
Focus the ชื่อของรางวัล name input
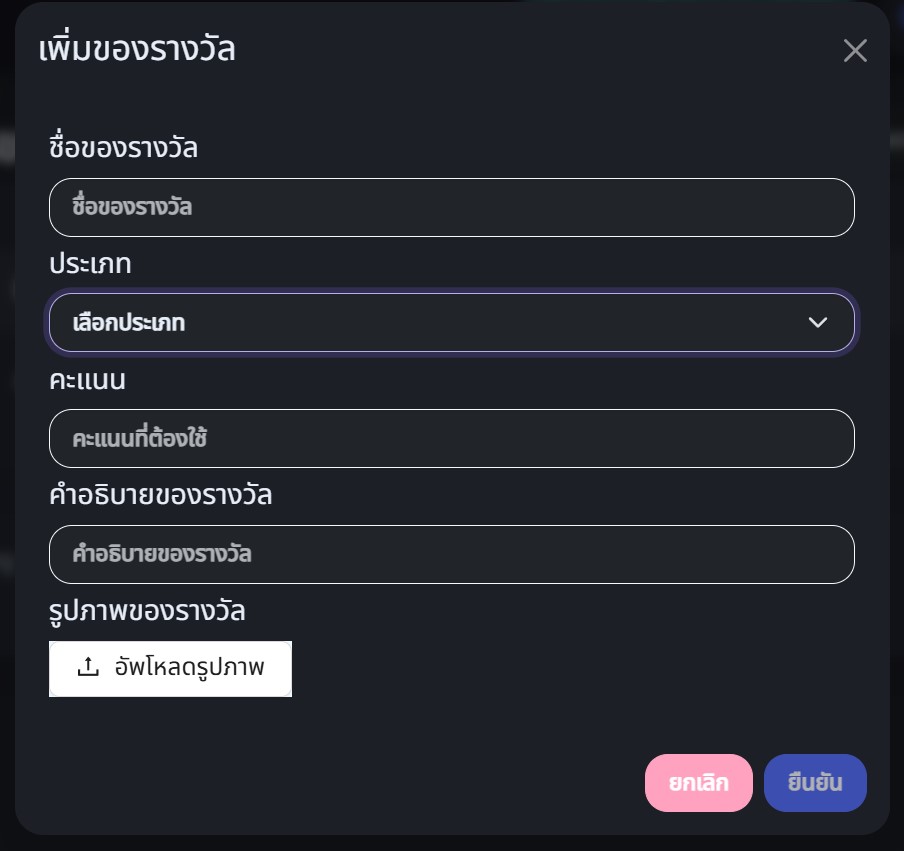click(451, 207)
